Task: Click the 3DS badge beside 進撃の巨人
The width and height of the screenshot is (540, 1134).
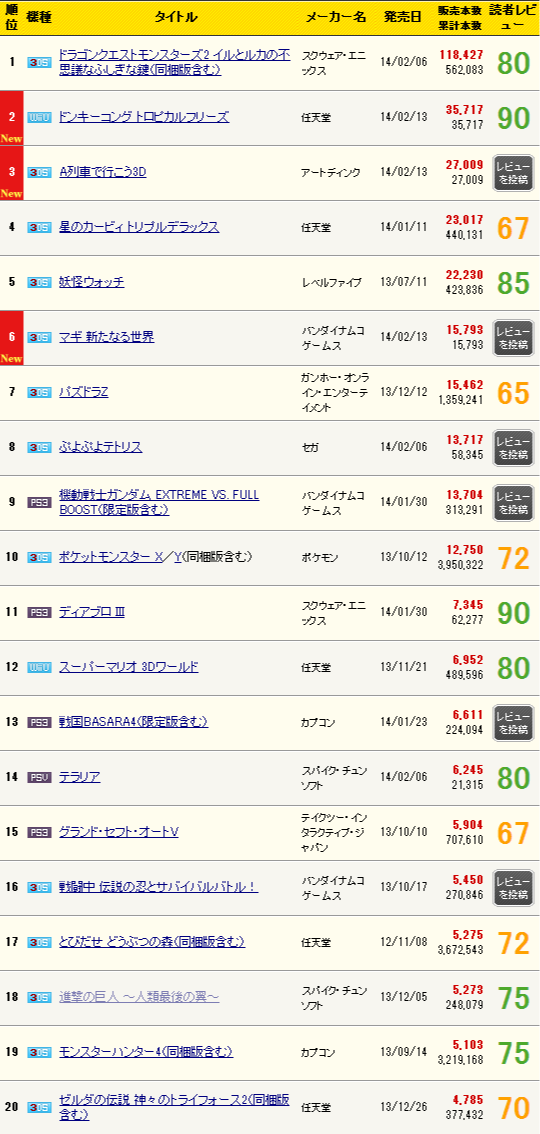Action: point(39,997)
